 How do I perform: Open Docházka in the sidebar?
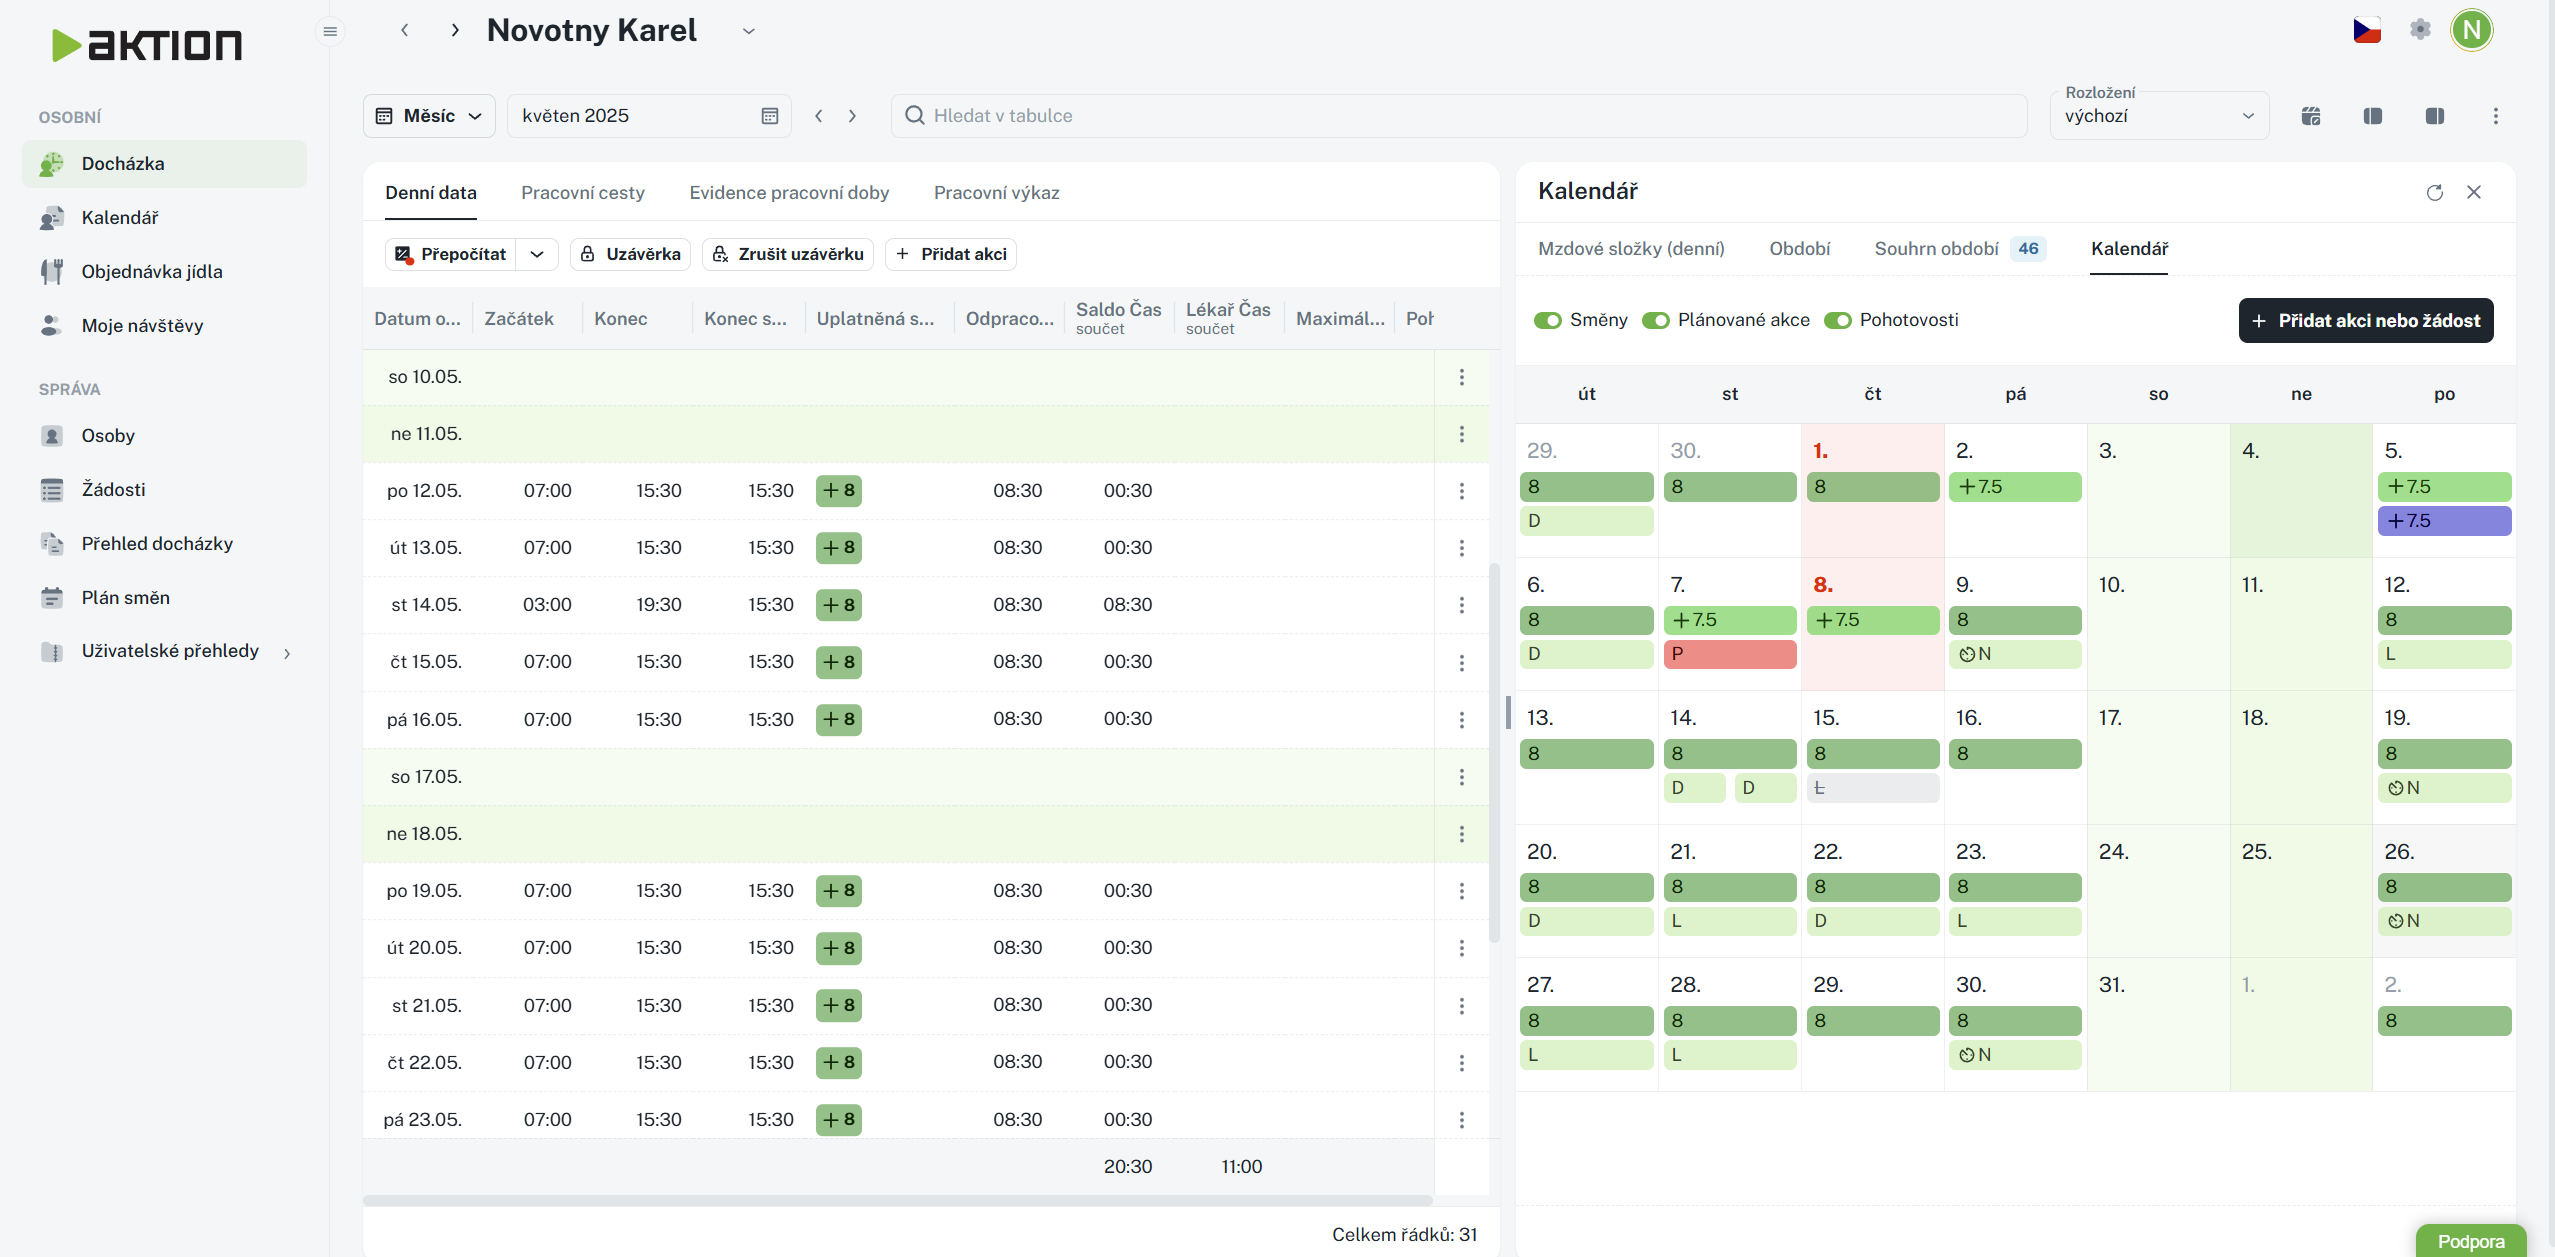123,164
